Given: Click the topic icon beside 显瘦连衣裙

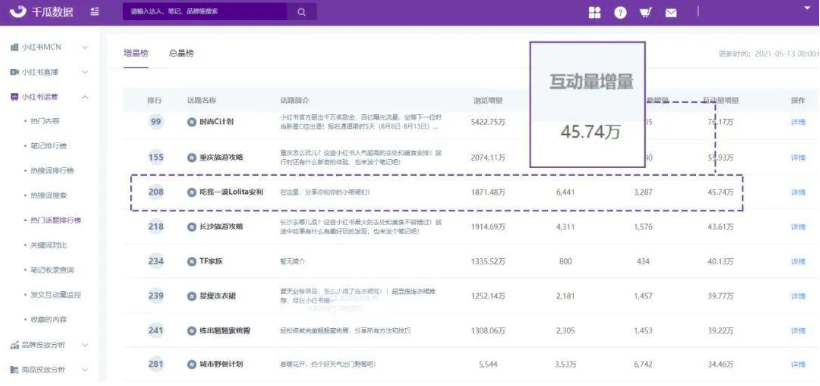Looking at the screenshot, I should coord(192,296).
